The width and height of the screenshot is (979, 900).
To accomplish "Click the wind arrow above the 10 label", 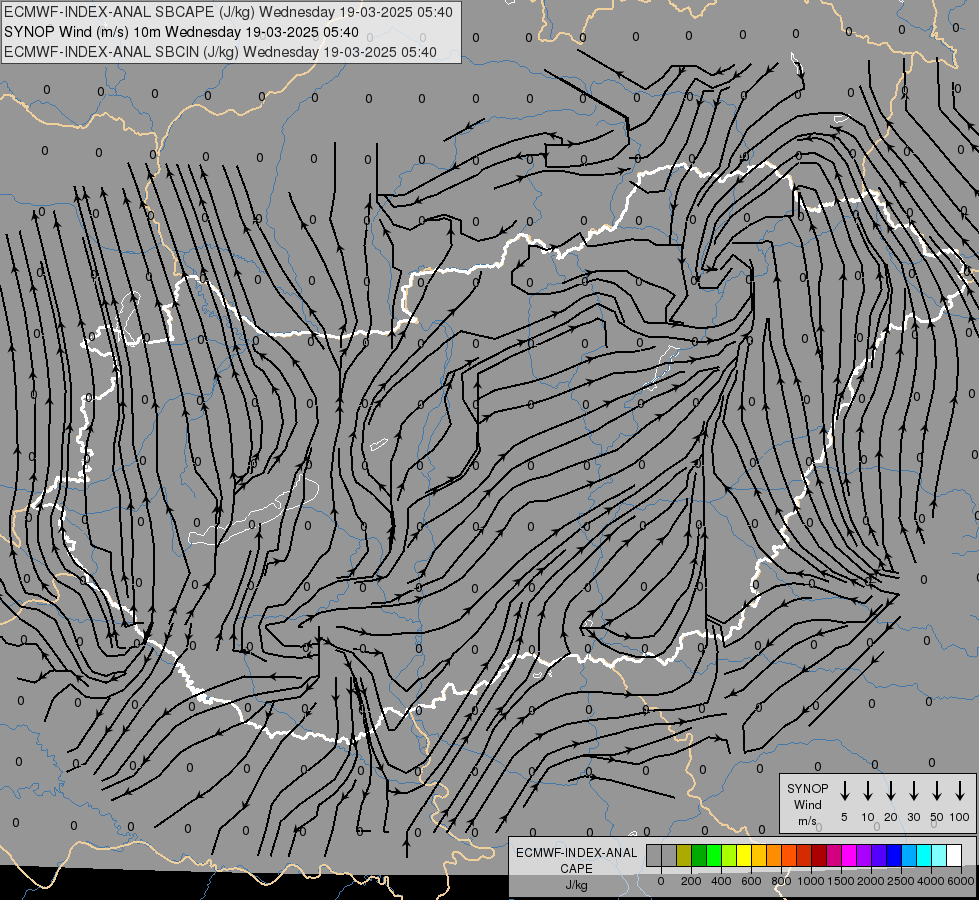I will 868,791.
